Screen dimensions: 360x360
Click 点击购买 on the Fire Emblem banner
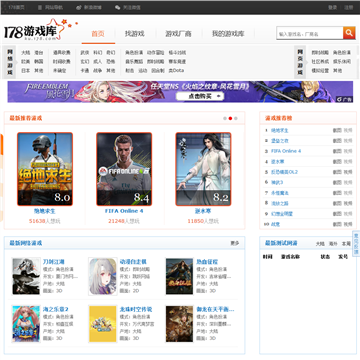pyautogui.click(x=200, y=96)
